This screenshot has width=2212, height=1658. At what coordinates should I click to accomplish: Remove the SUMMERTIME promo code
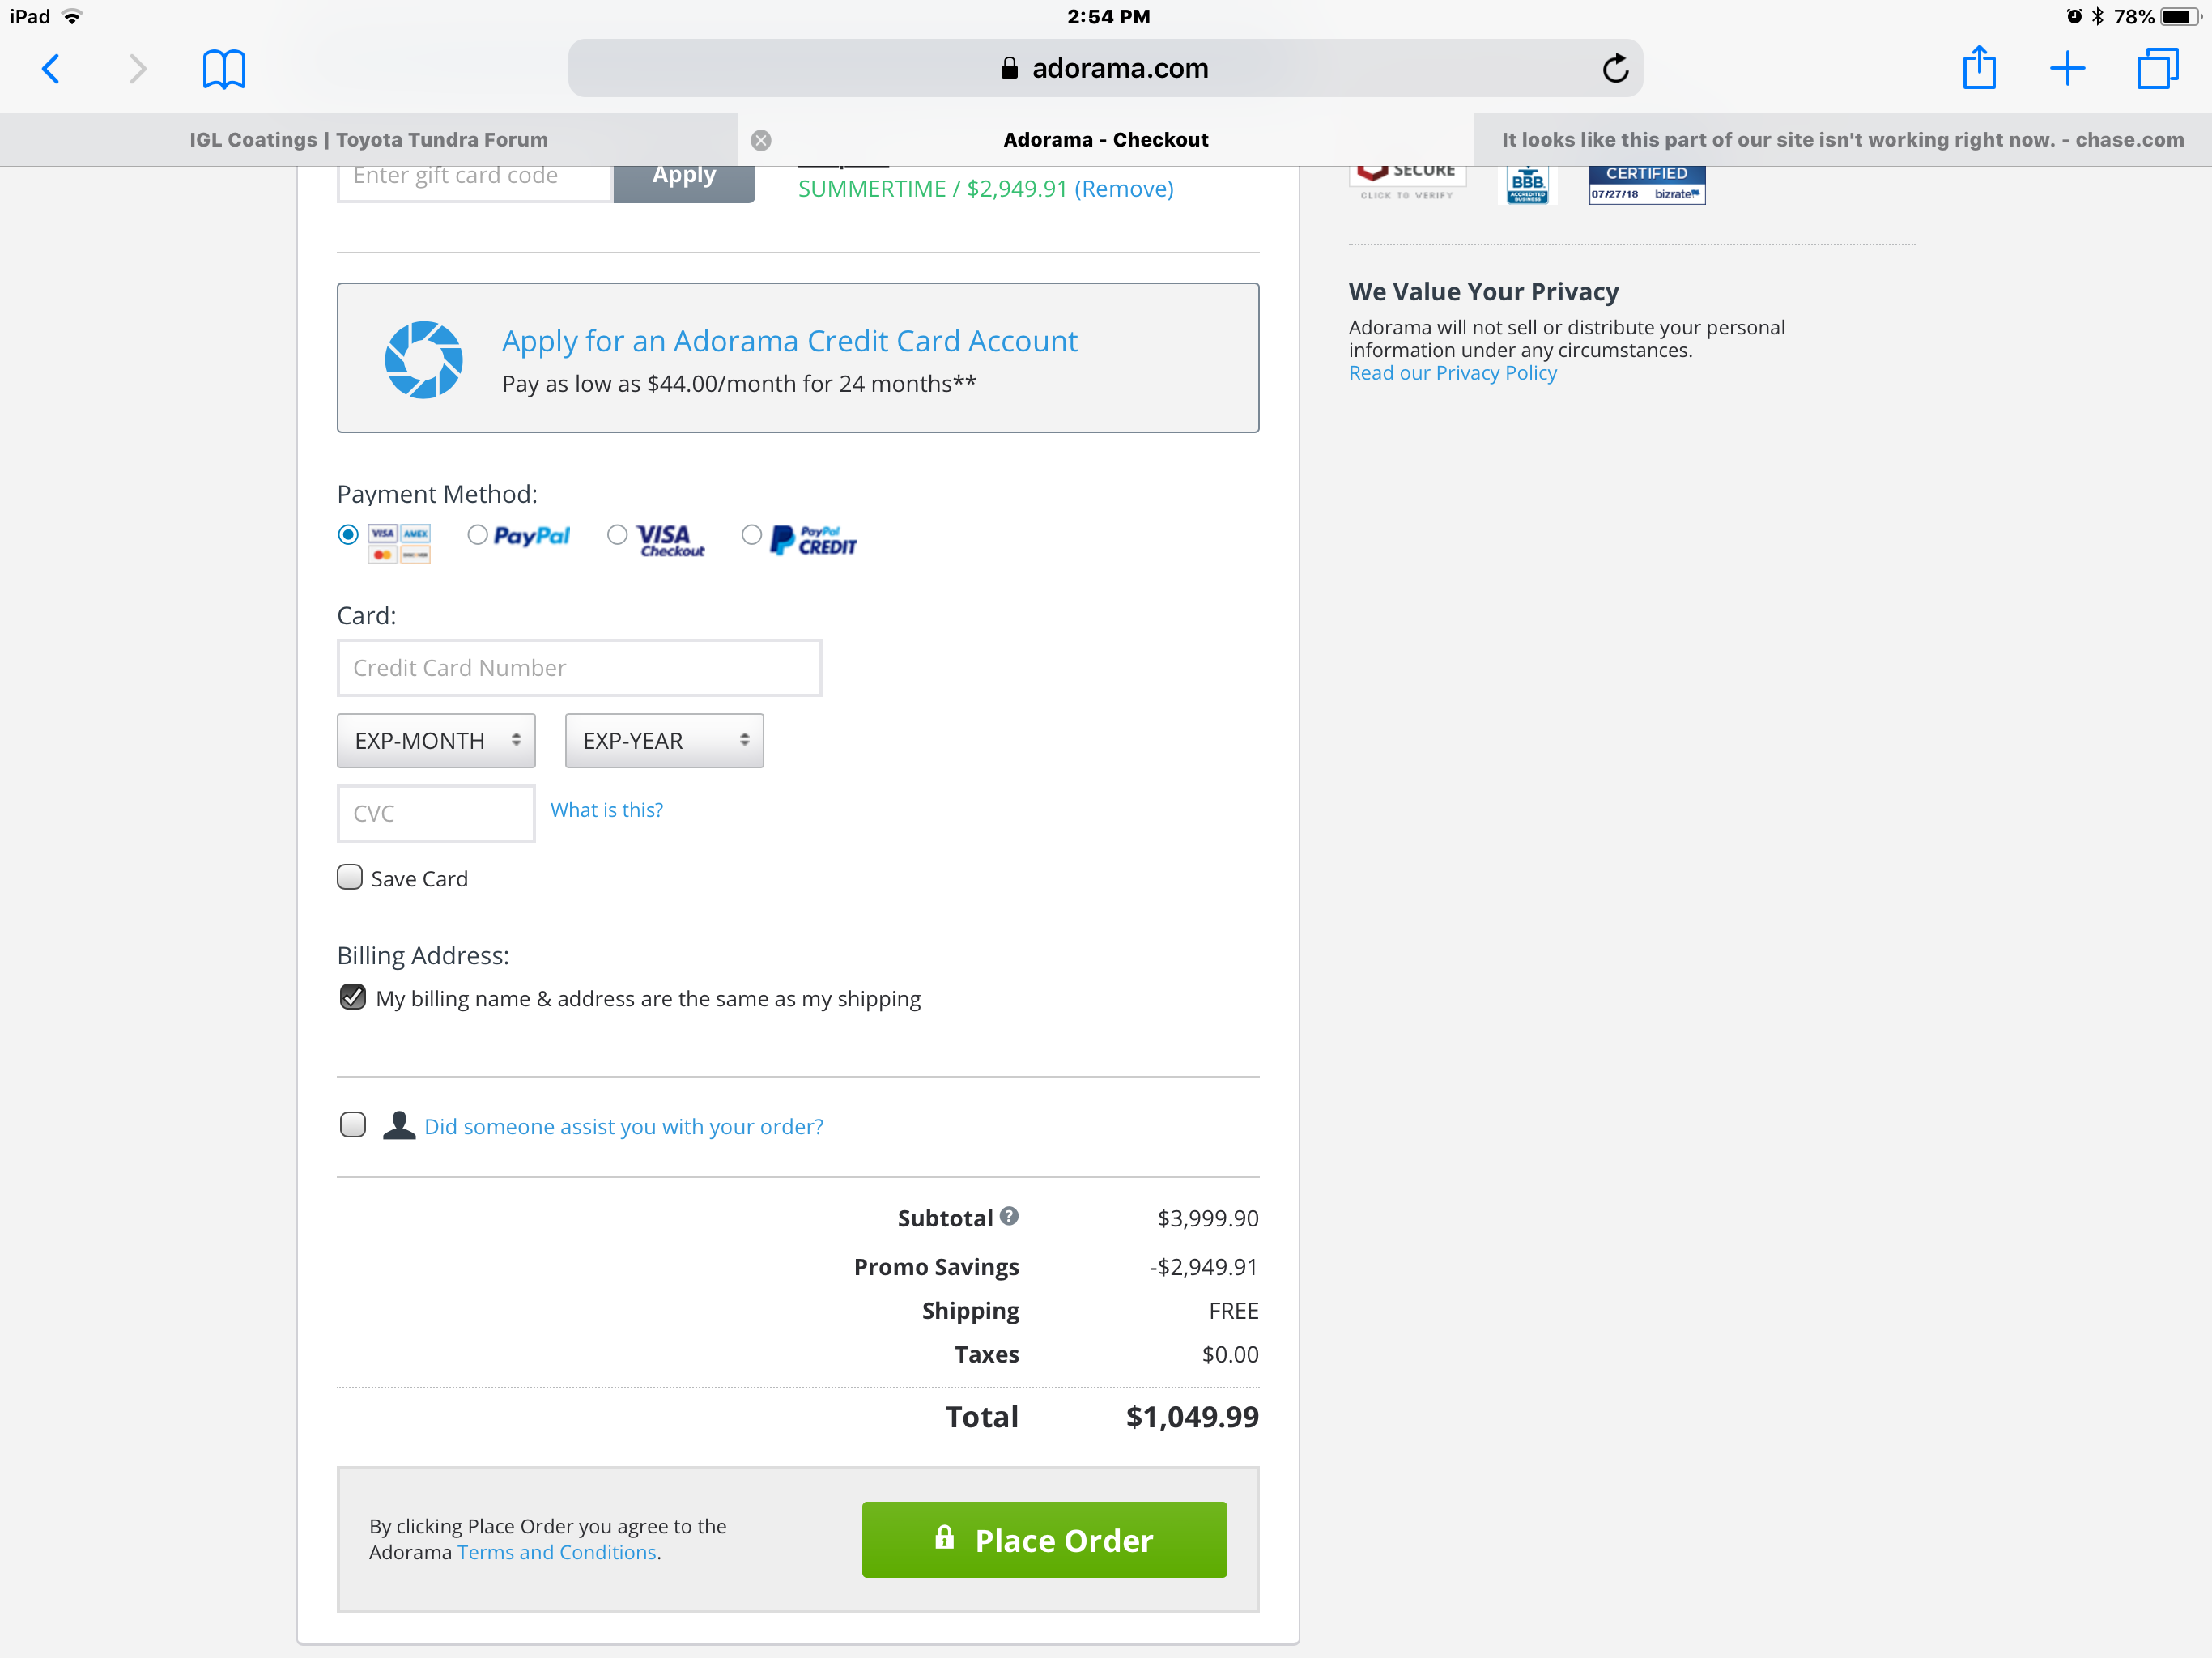tap(1123, 189)
